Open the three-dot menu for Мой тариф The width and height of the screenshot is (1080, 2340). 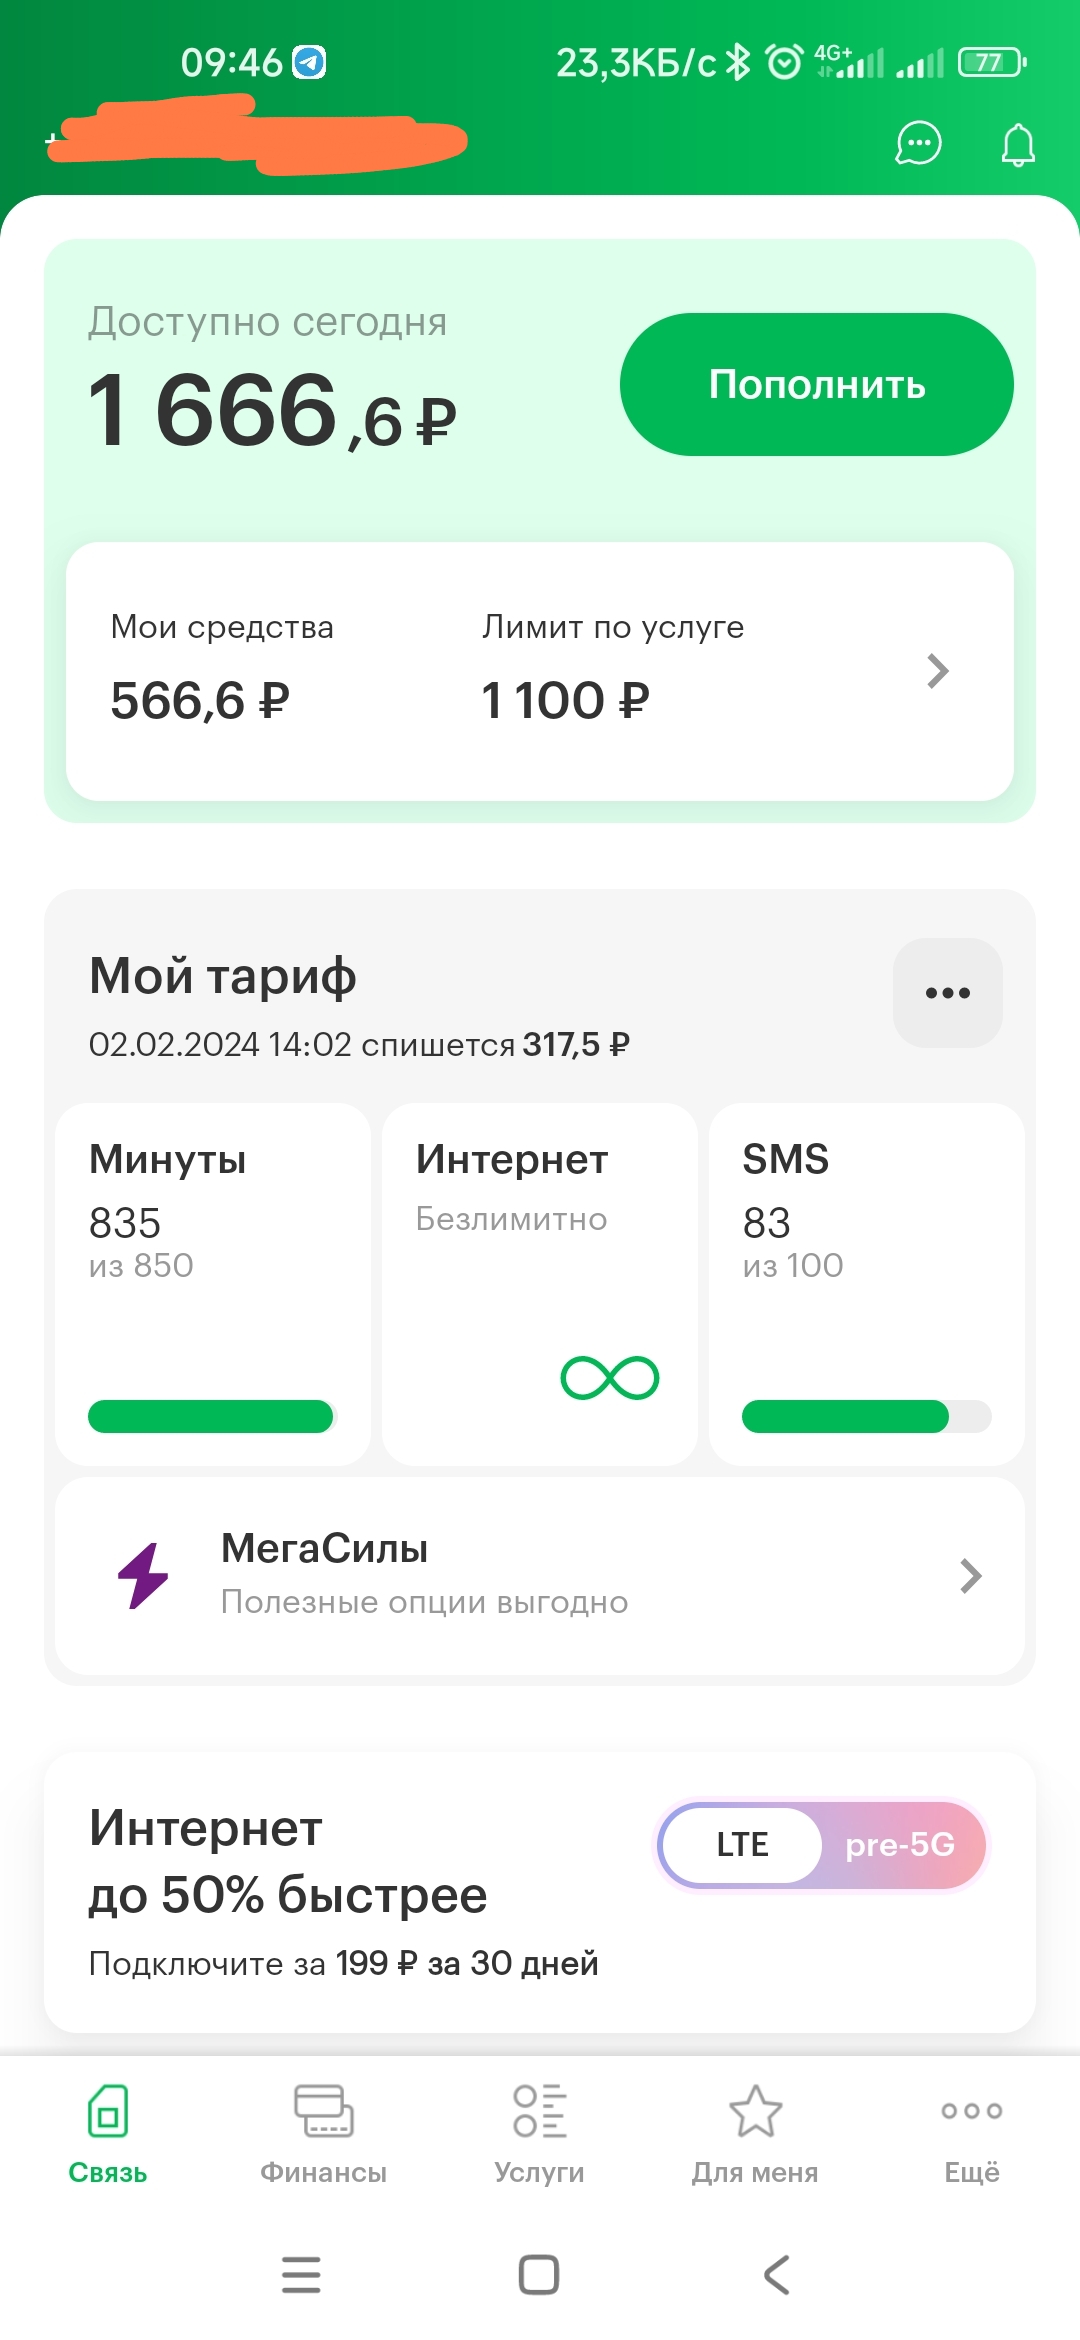947,993
